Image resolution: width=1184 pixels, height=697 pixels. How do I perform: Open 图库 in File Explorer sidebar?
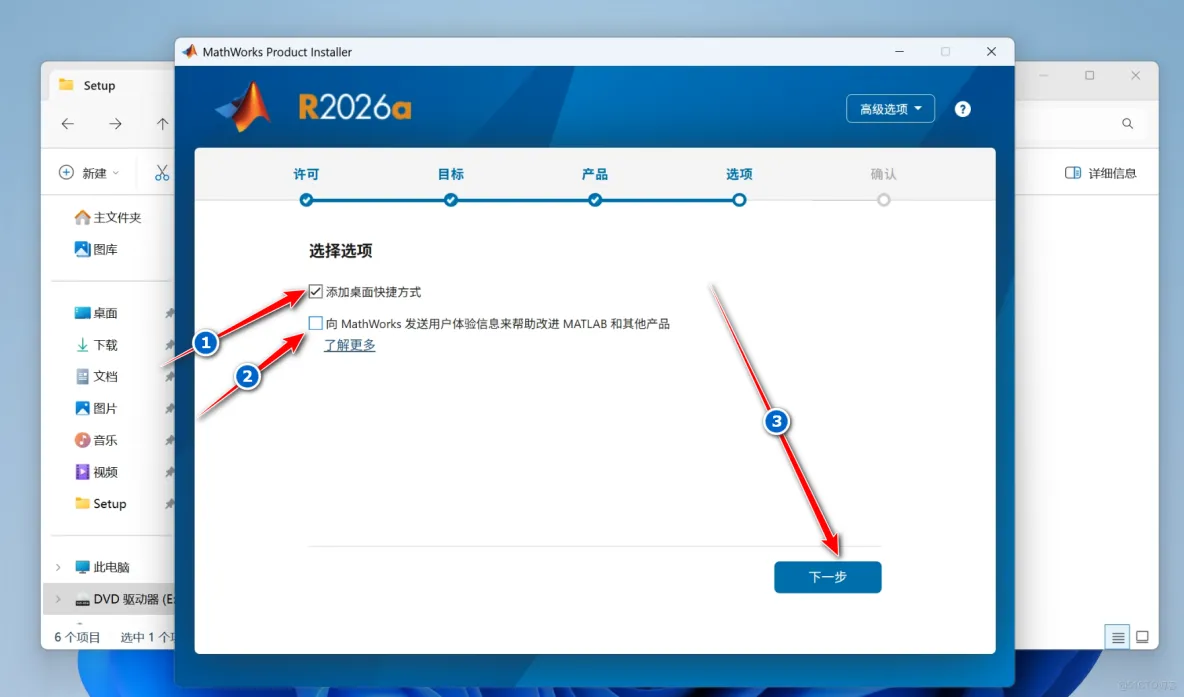[96, 249]
